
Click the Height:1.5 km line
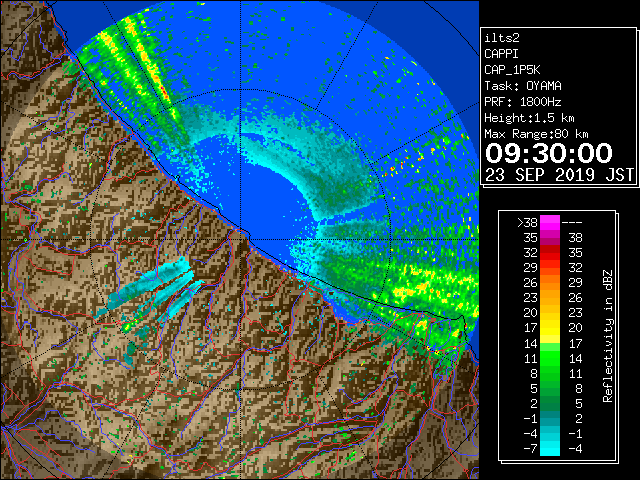(x=529, y=118)
